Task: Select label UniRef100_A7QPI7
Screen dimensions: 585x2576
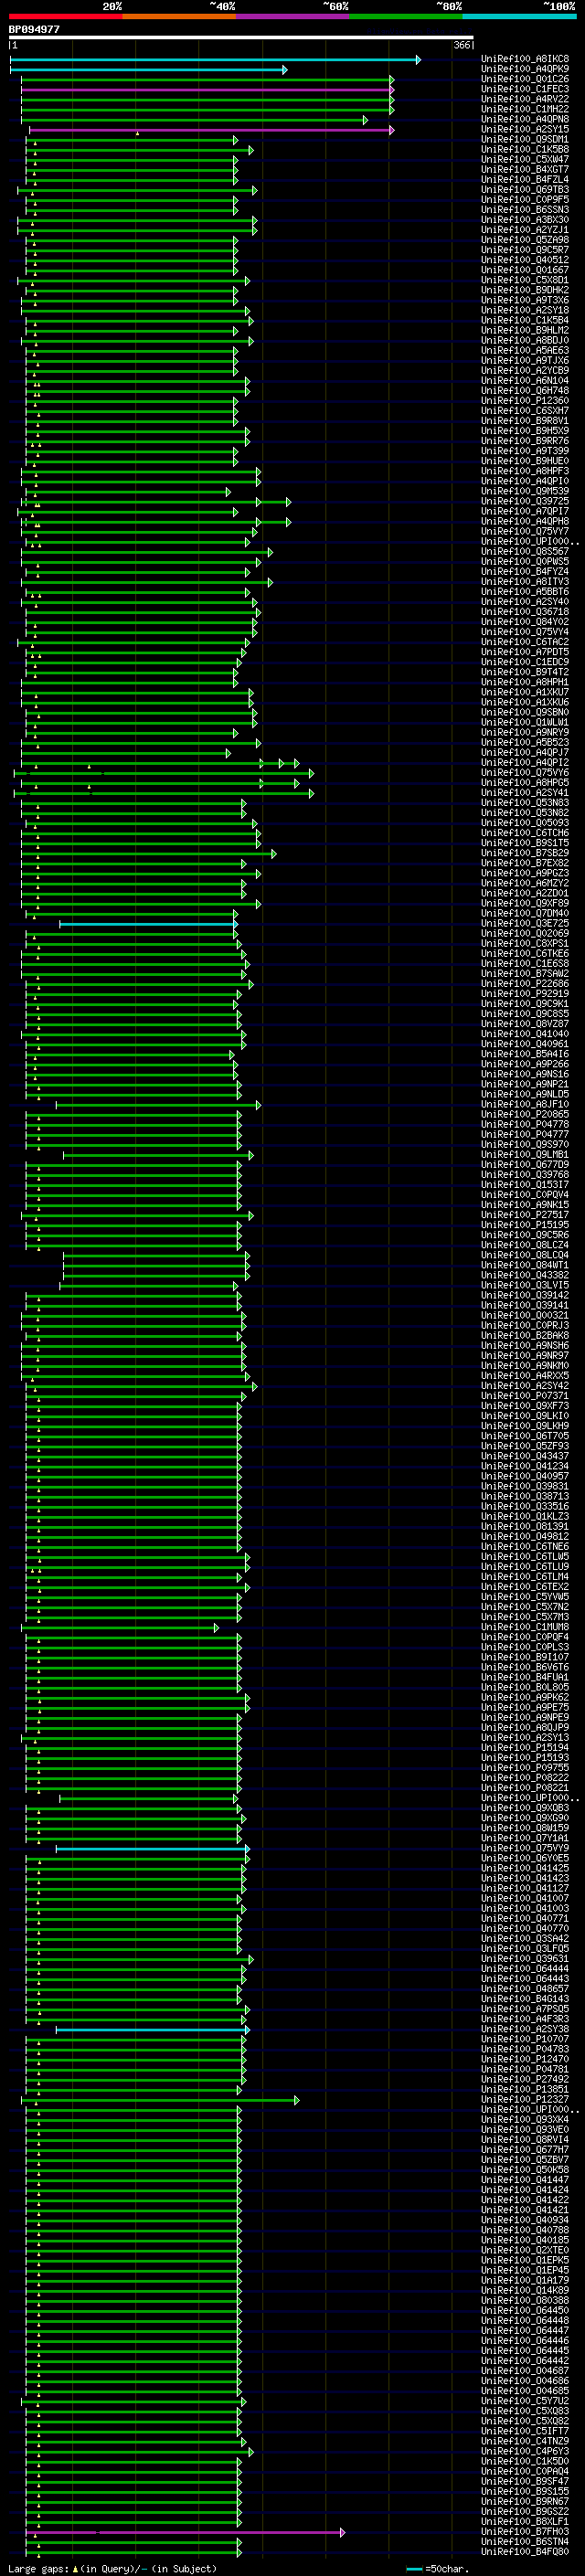Action: (525, 511)
